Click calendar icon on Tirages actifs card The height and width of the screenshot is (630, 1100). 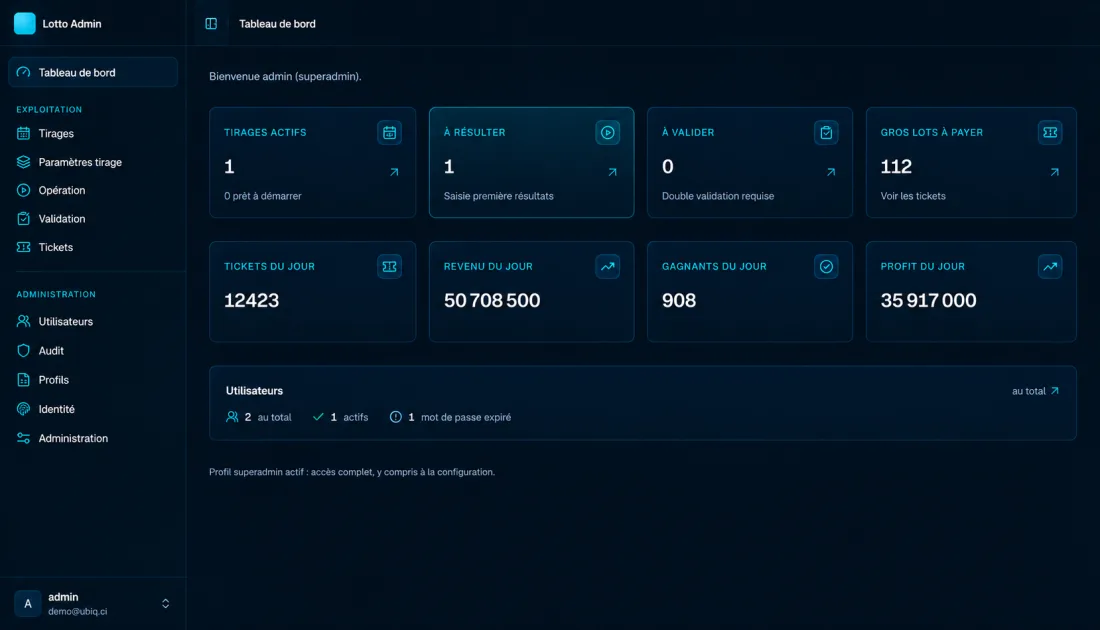tap(389, 133)
